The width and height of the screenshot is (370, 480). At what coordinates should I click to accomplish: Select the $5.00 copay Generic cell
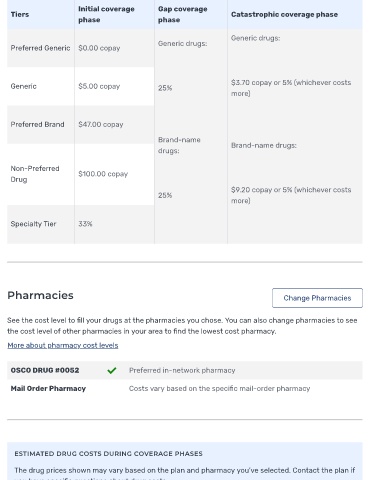[x=114, y=86]
